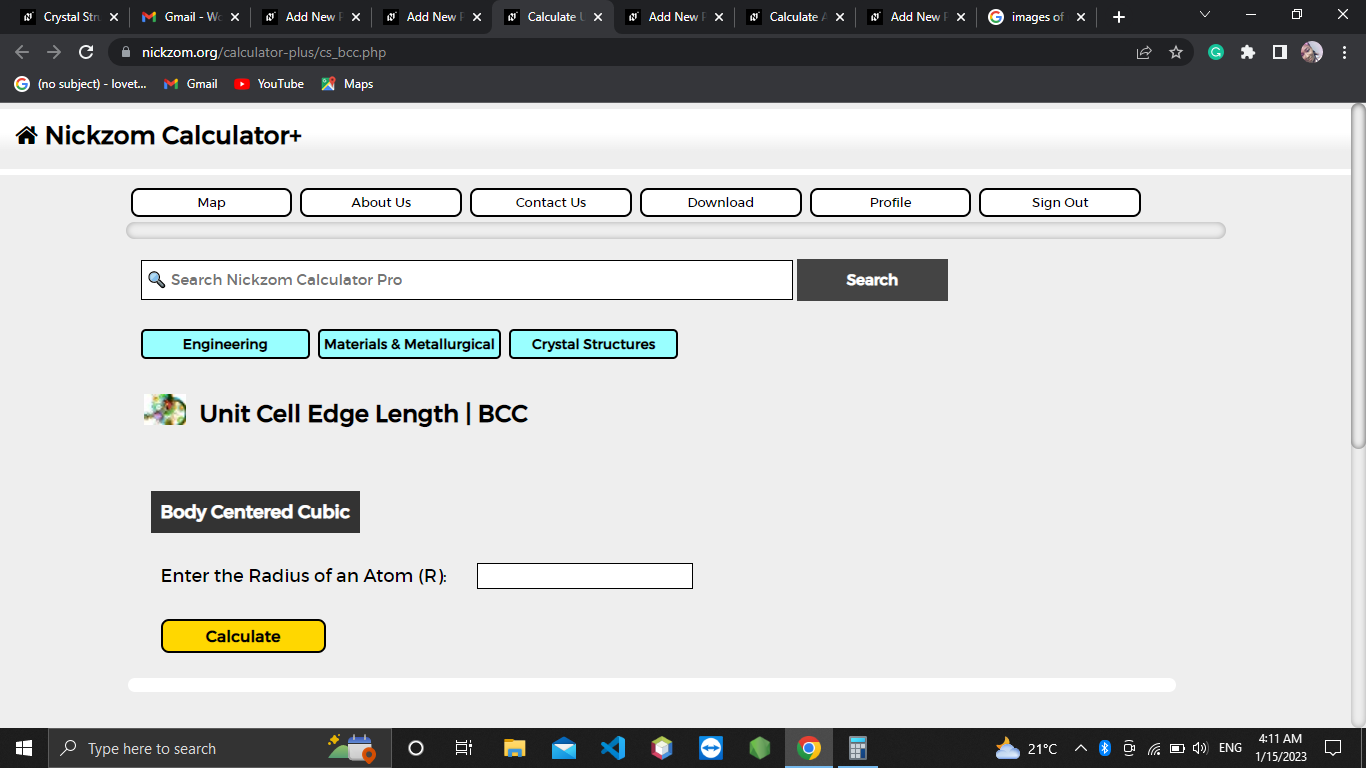Viewport: 1366px width, 768px height.
Task: Open Task View in the taskbar
Action: pos(464,748)
